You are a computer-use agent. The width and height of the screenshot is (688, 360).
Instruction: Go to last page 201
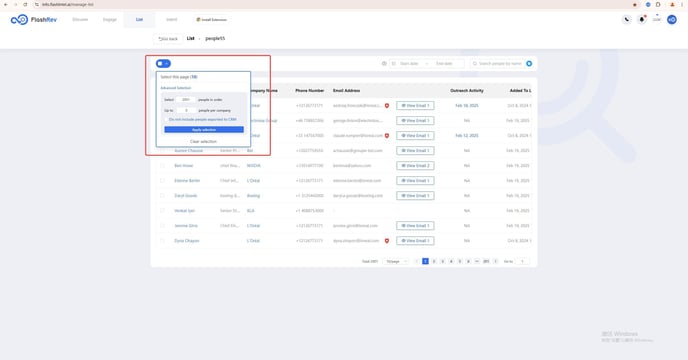(486, 261)
